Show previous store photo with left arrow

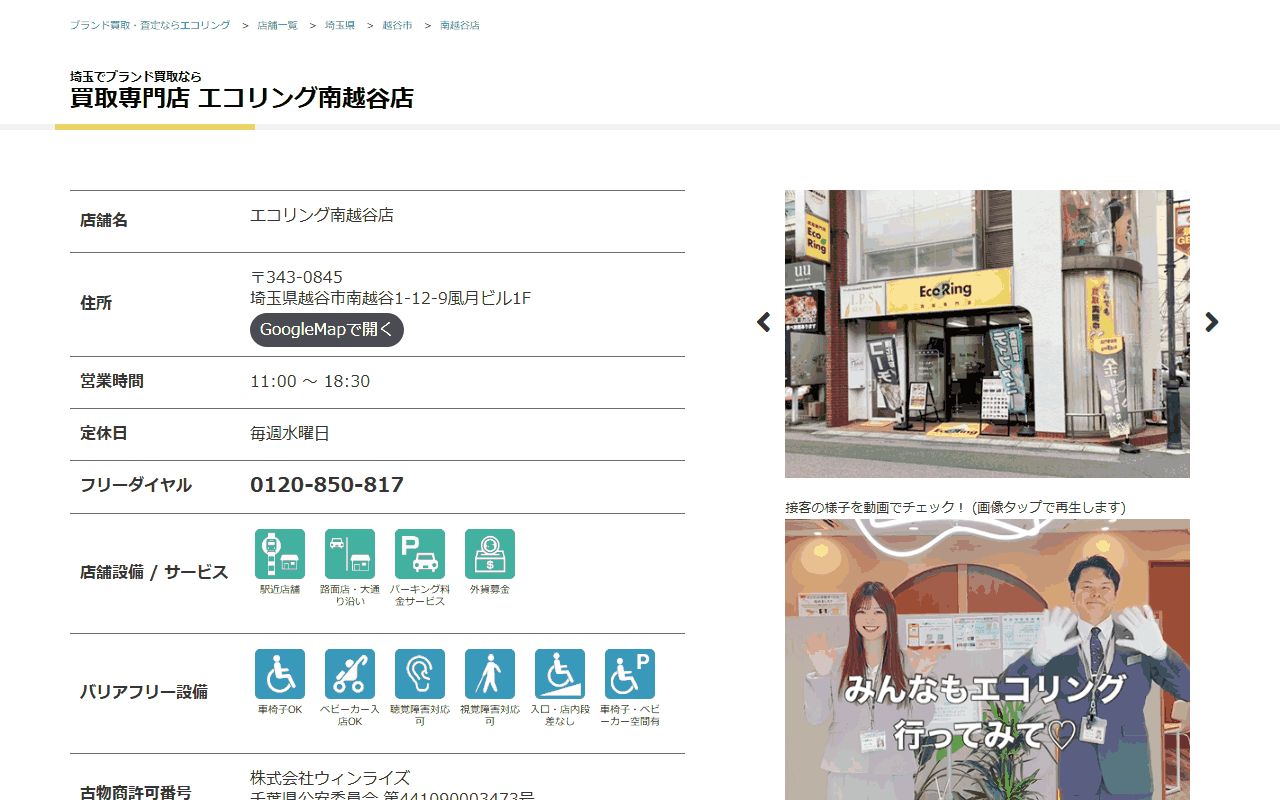coord(764,322)
